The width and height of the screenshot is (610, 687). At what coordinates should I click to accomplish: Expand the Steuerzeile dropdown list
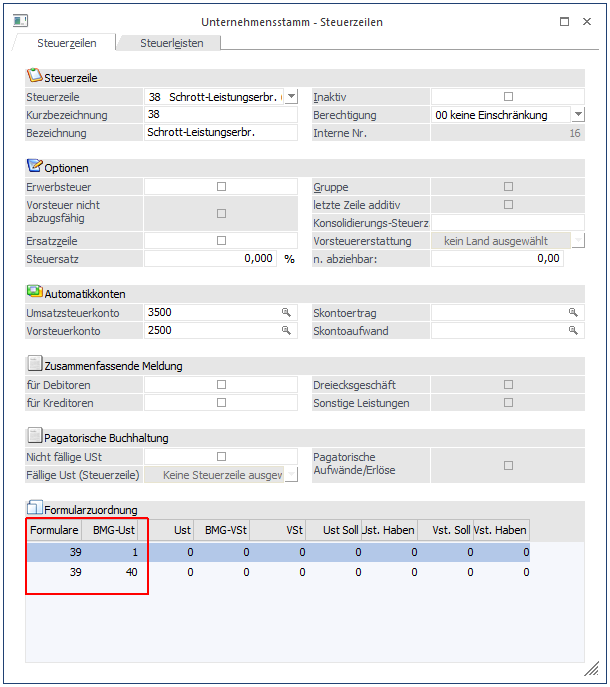tap(291, 97)
